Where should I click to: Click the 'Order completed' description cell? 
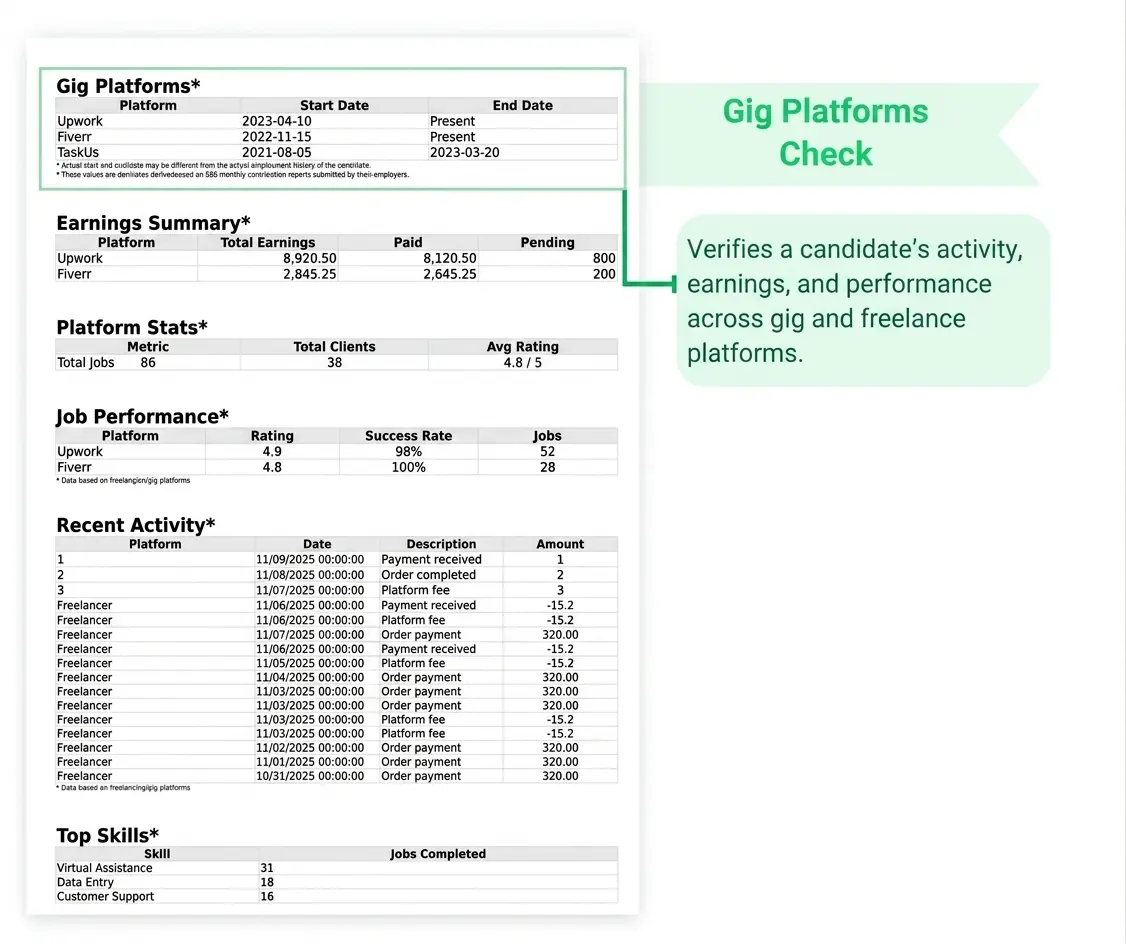[428, 574]
